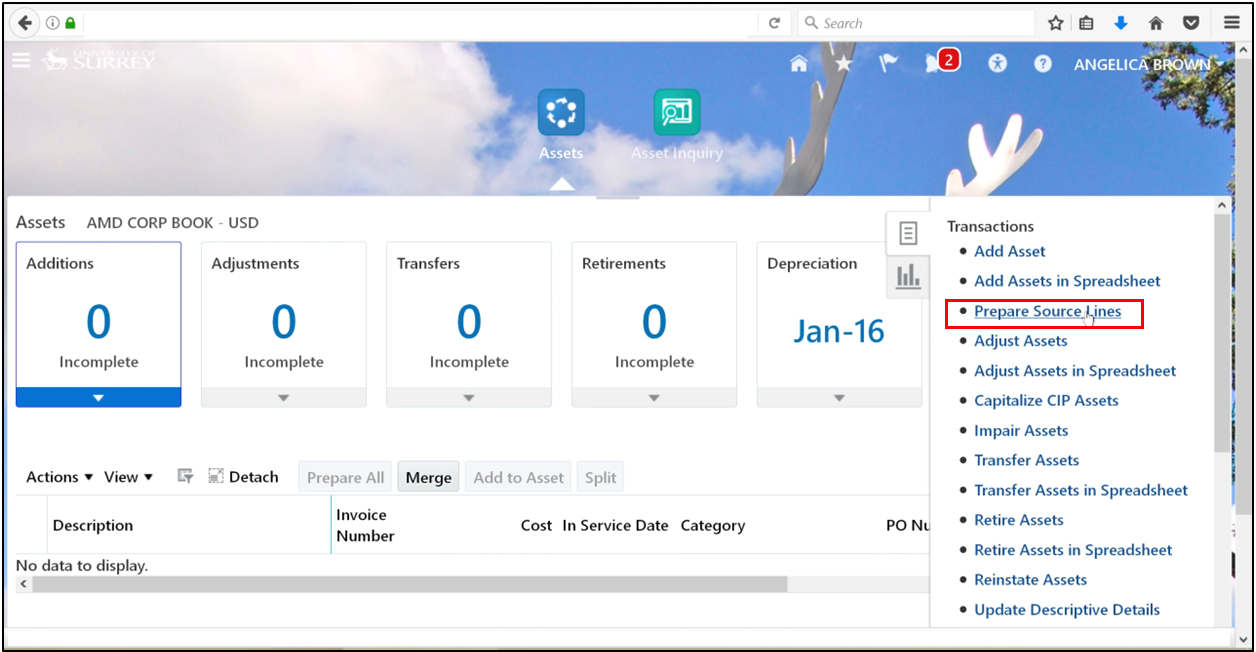Open the favorites star icon
Viewport: 1256px width, 652px height.
point(843,62)
